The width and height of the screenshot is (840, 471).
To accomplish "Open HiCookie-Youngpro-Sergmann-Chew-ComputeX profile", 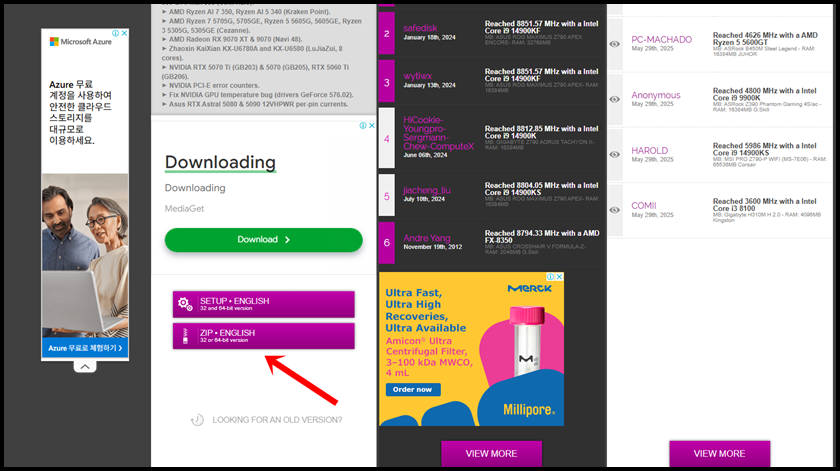I will (x=439, y=133).
